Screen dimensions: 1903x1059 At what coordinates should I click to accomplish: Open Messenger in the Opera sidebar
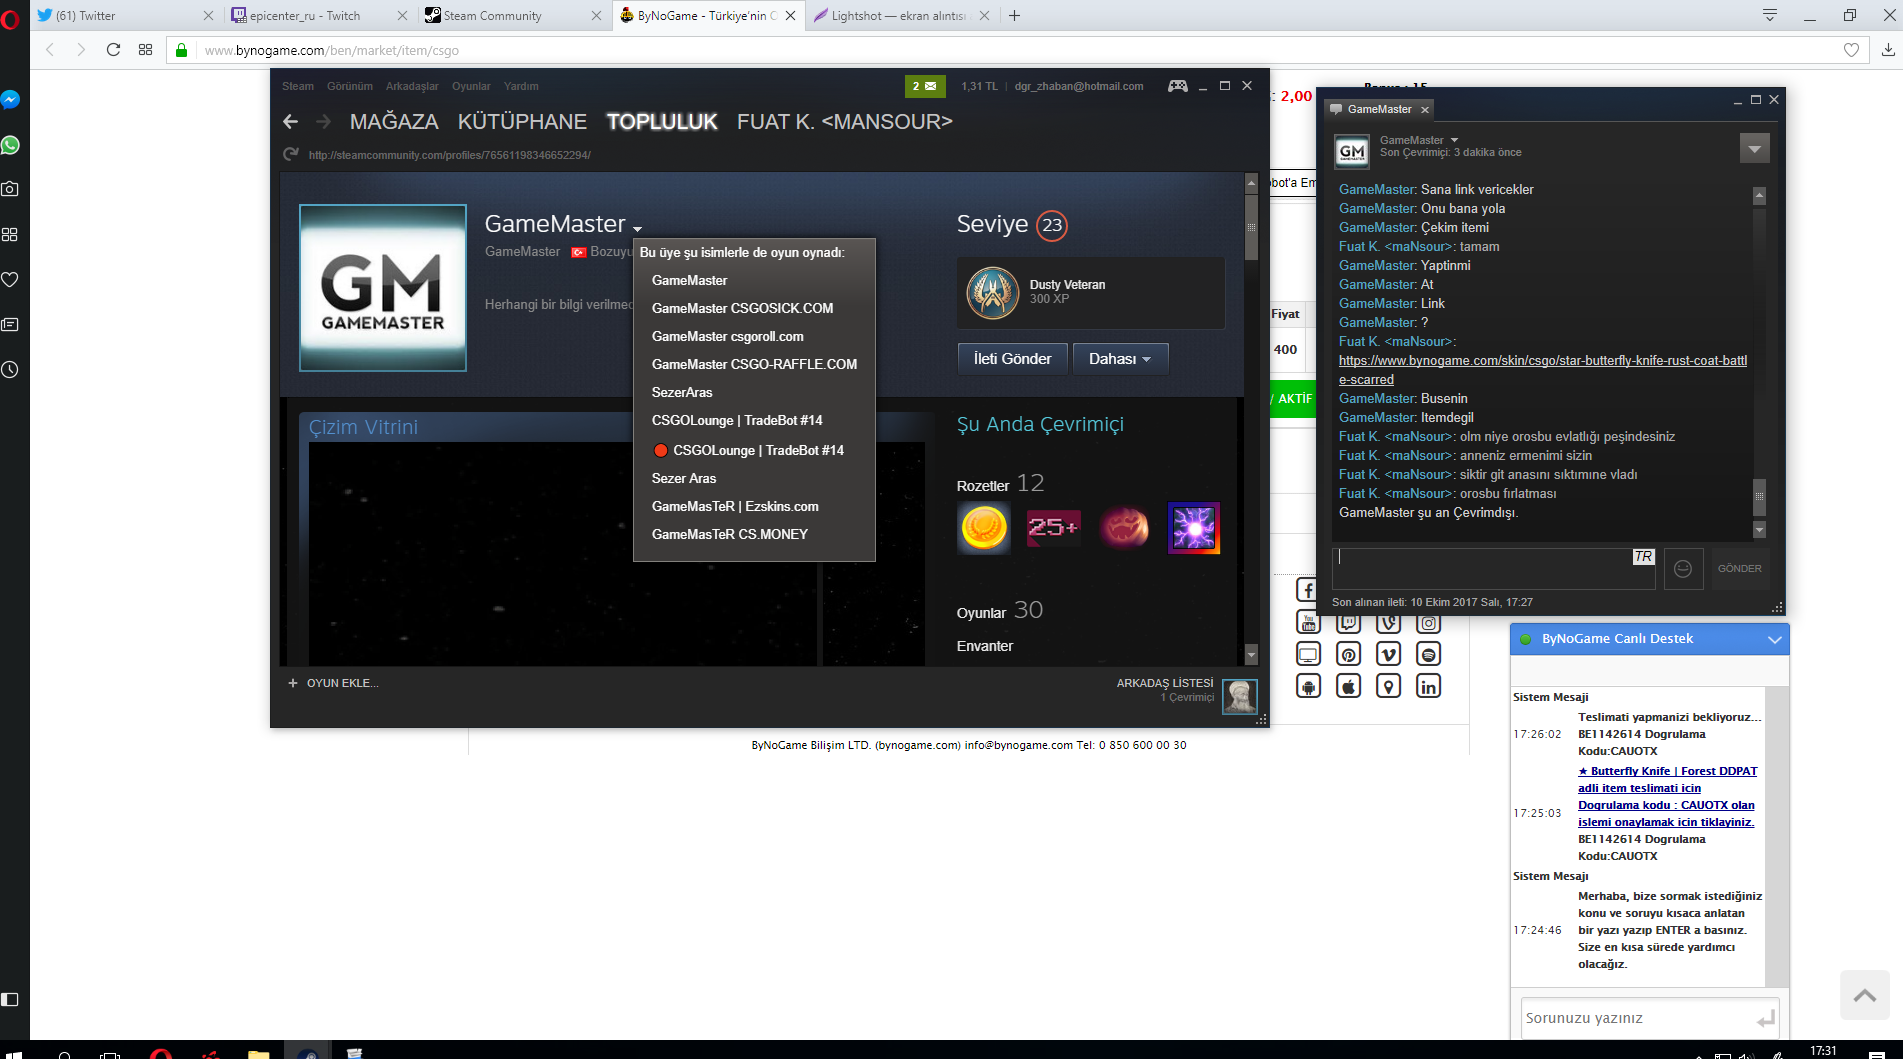pos(10,100)
